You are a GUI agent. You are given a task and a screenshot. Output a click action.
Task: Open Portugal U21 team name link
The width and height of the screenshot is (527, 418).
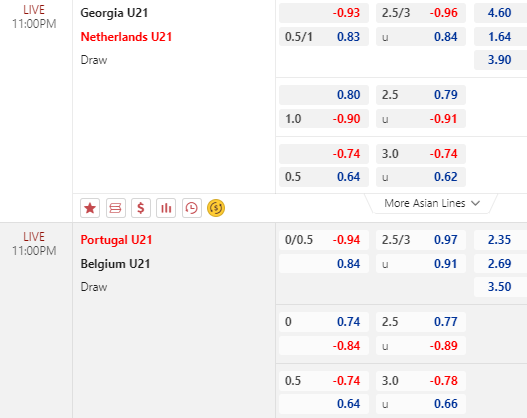tap(116, 240)
